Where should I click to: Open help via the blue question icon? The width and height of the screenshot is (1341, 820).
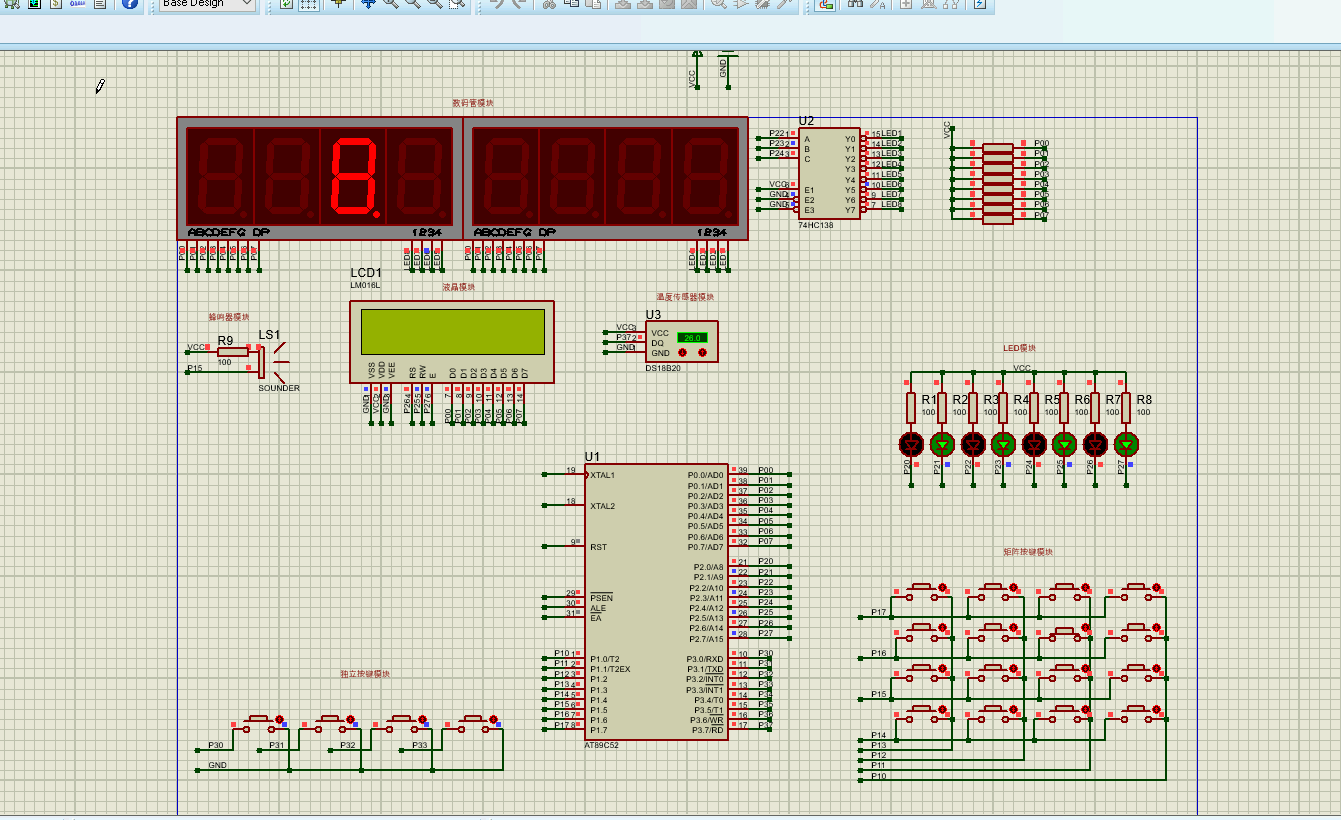(x=130, y=4)
